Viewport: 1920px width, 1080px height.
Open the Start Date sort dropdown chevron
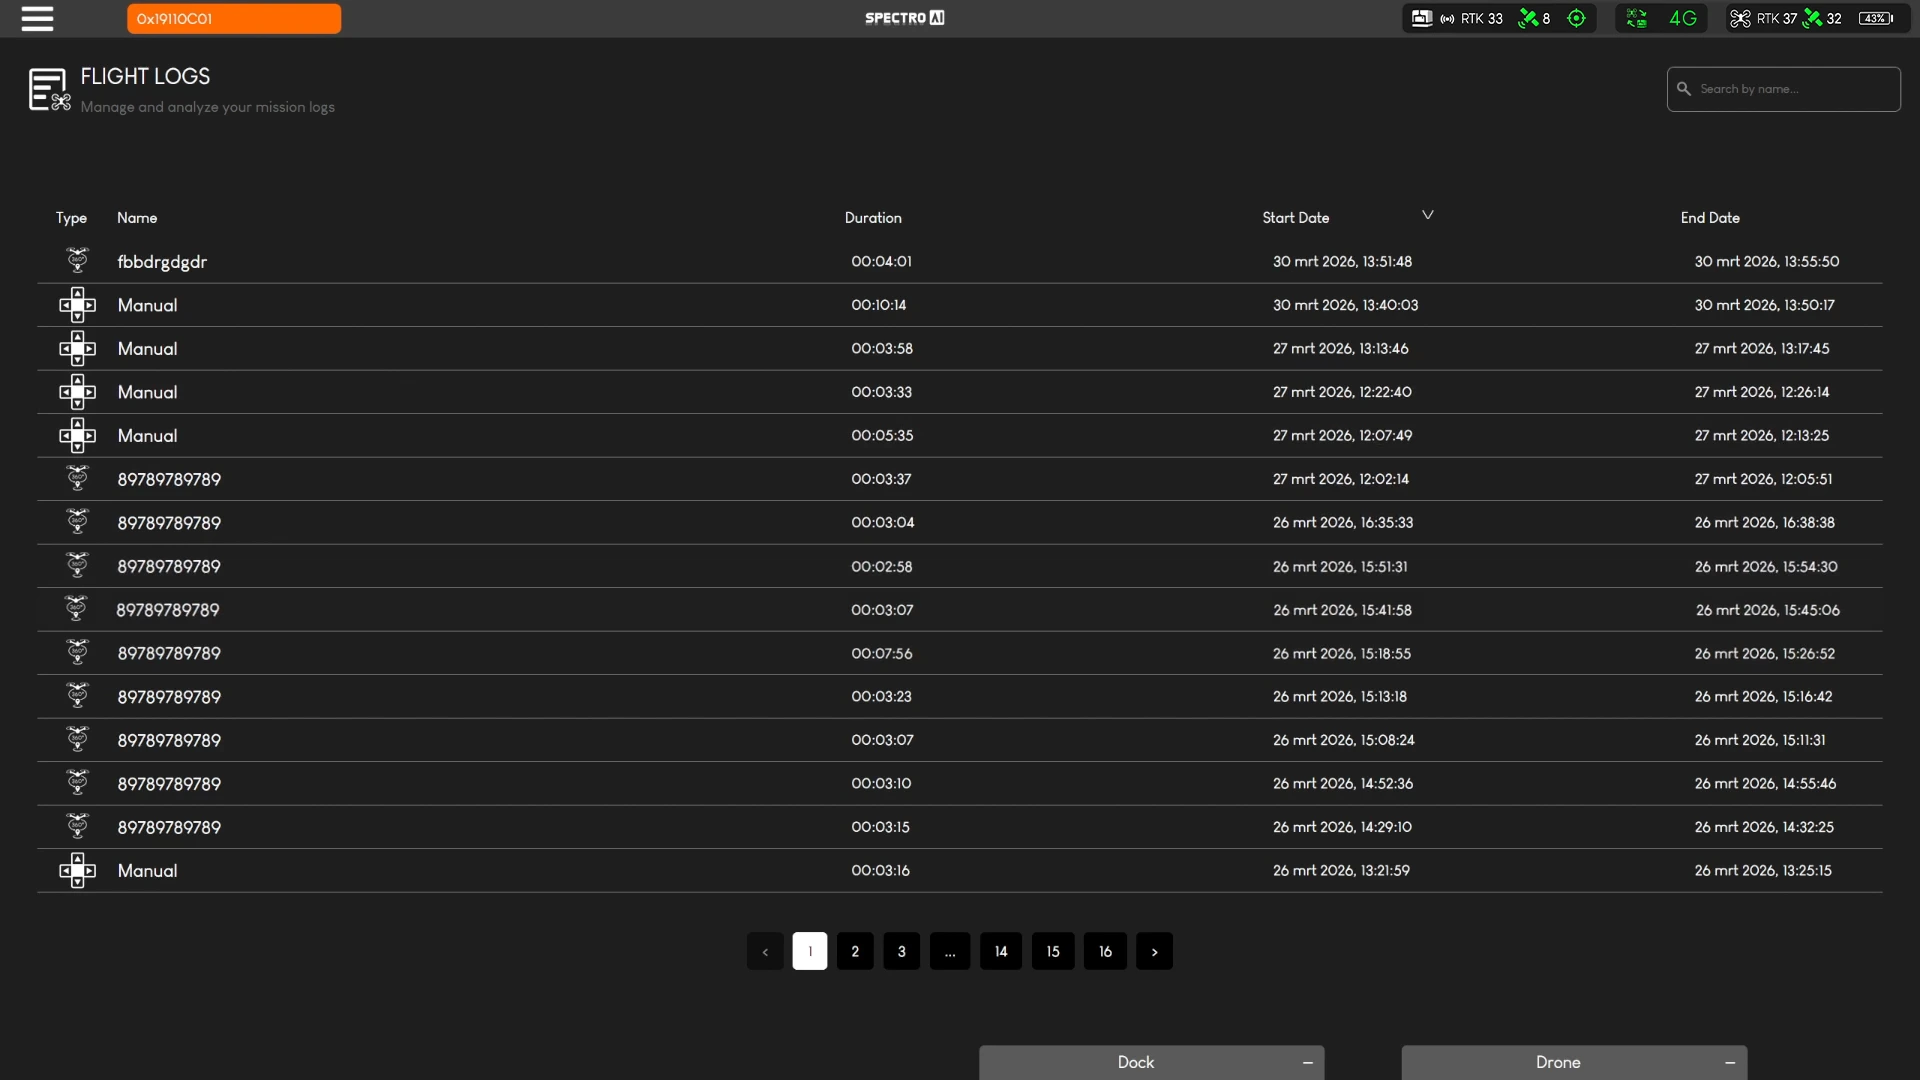tap(1427, 214)
